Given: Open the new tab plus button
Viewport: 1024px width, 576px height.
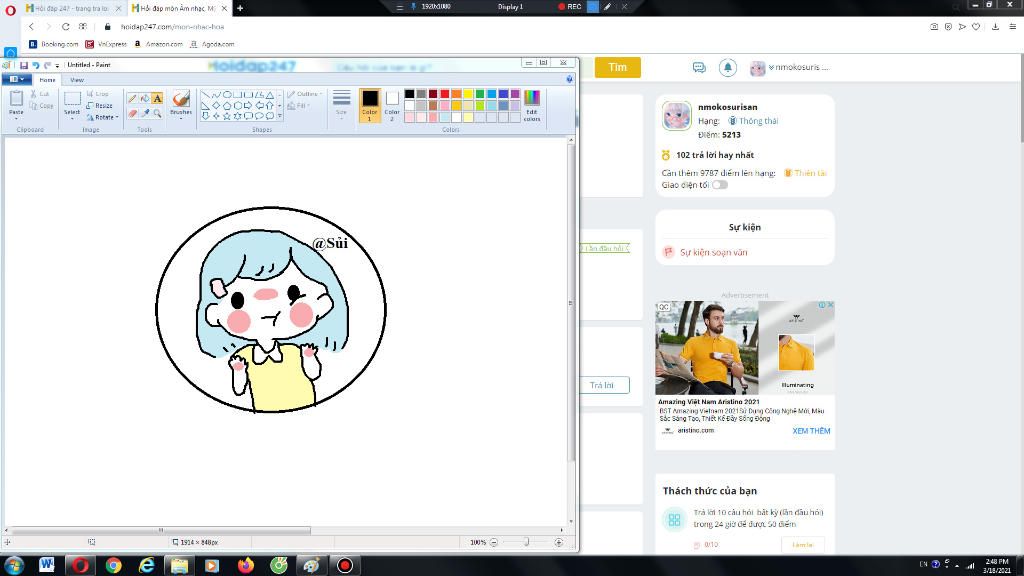Looking at the screenshot, I should coord(240,8).
